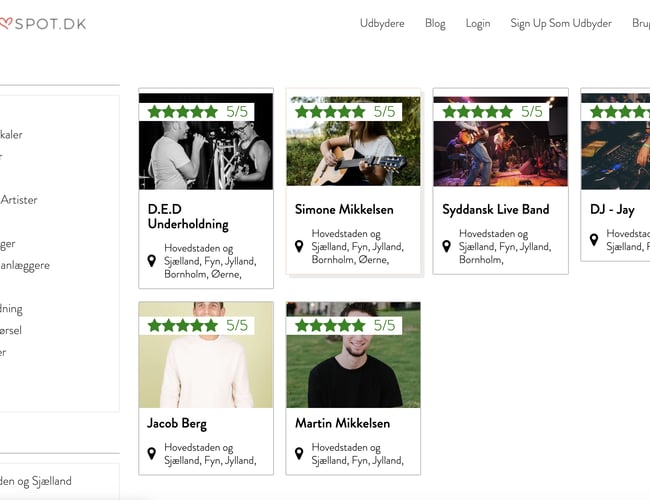Click location pin on Syddansk Live Band card

tap(446, 246)
